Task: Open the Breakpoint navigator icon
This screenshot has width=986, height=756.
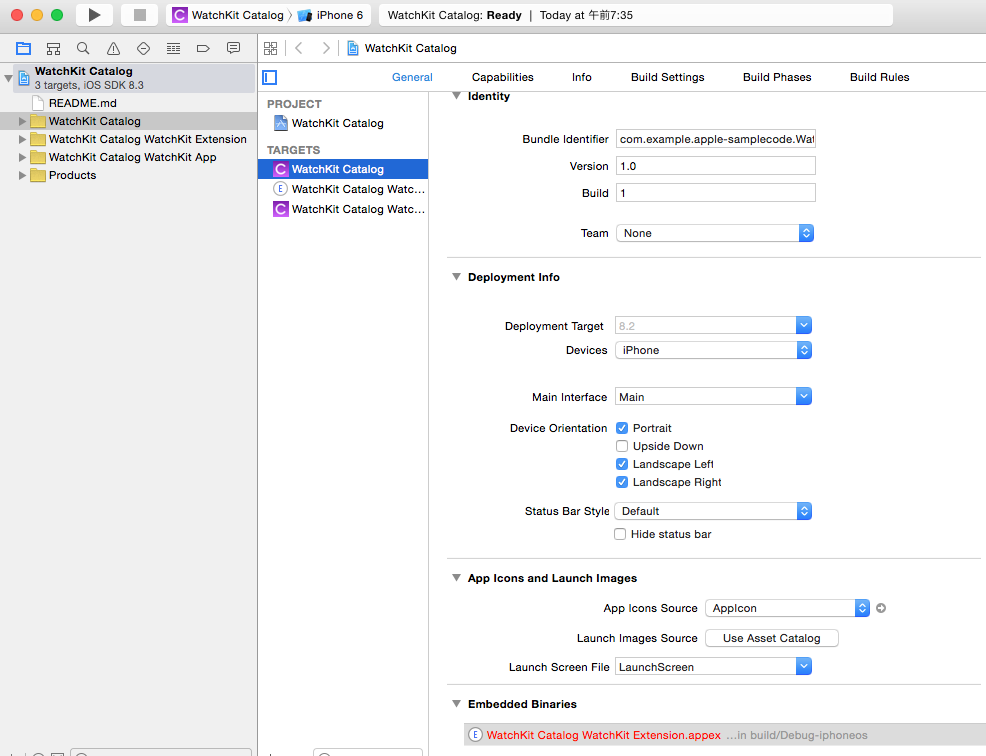Action: [x=202, y=48]
